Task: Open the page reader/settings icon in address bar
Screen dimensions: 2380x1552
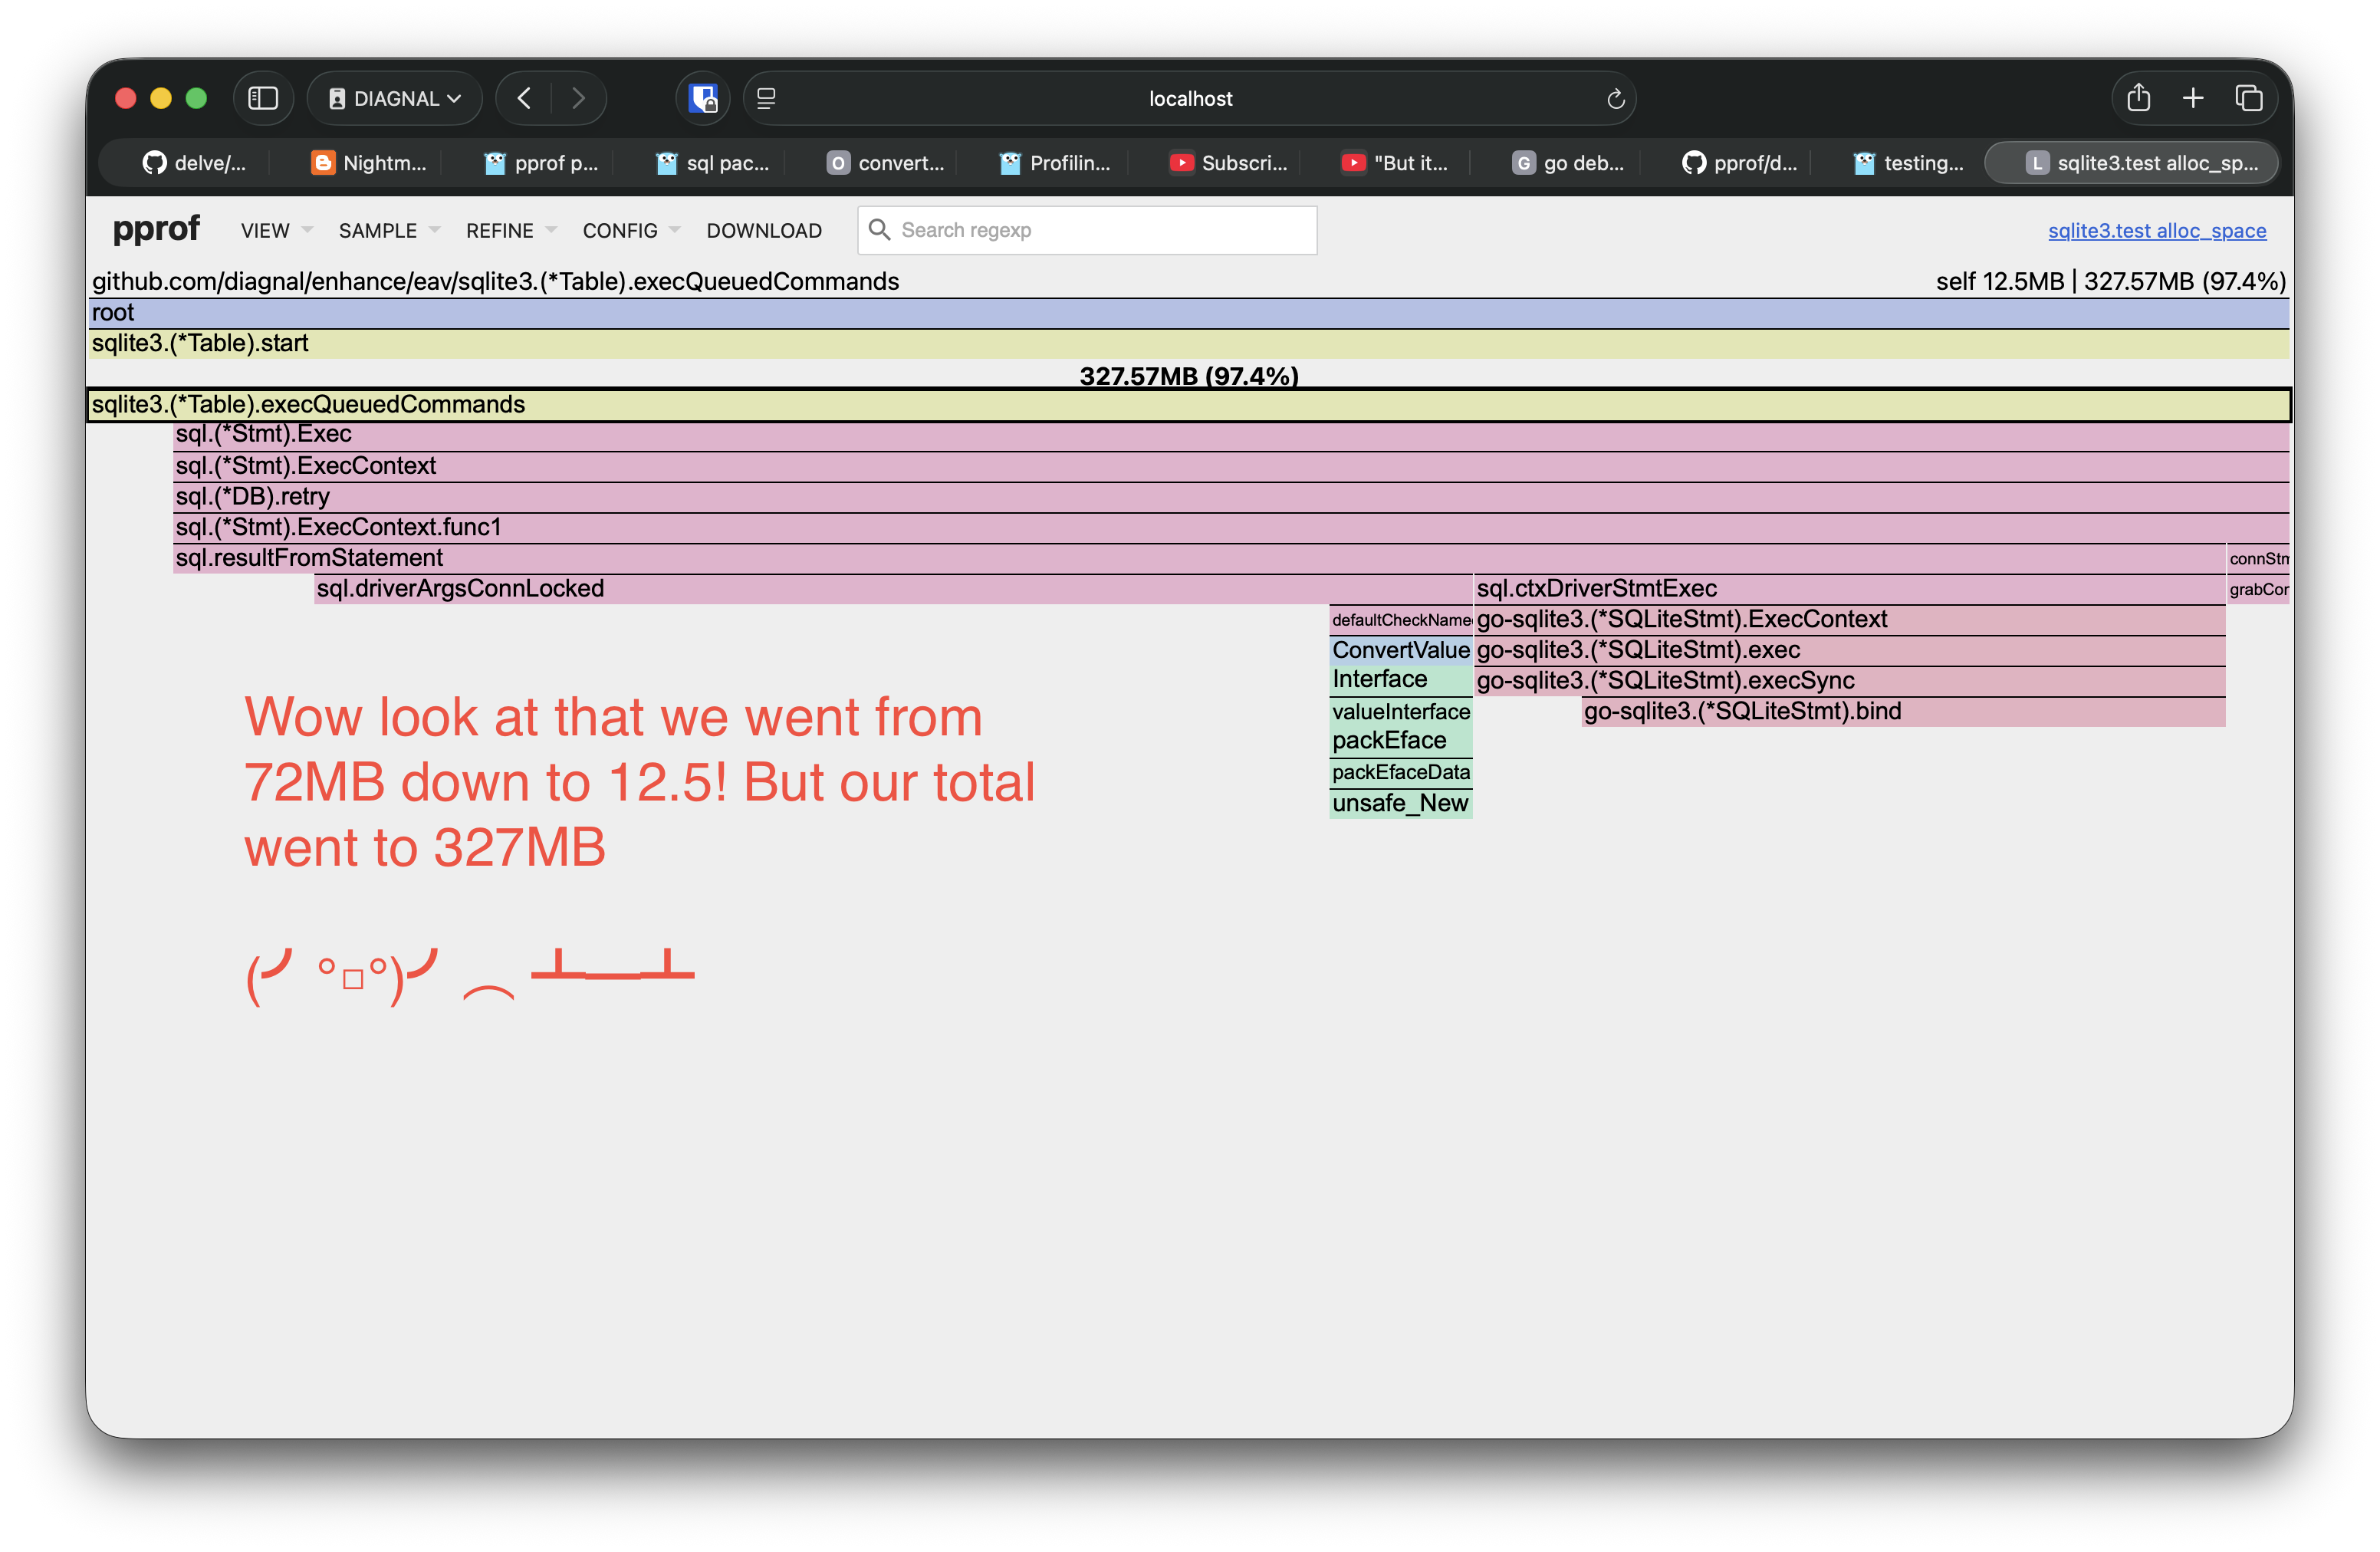Action: point(767,98)
